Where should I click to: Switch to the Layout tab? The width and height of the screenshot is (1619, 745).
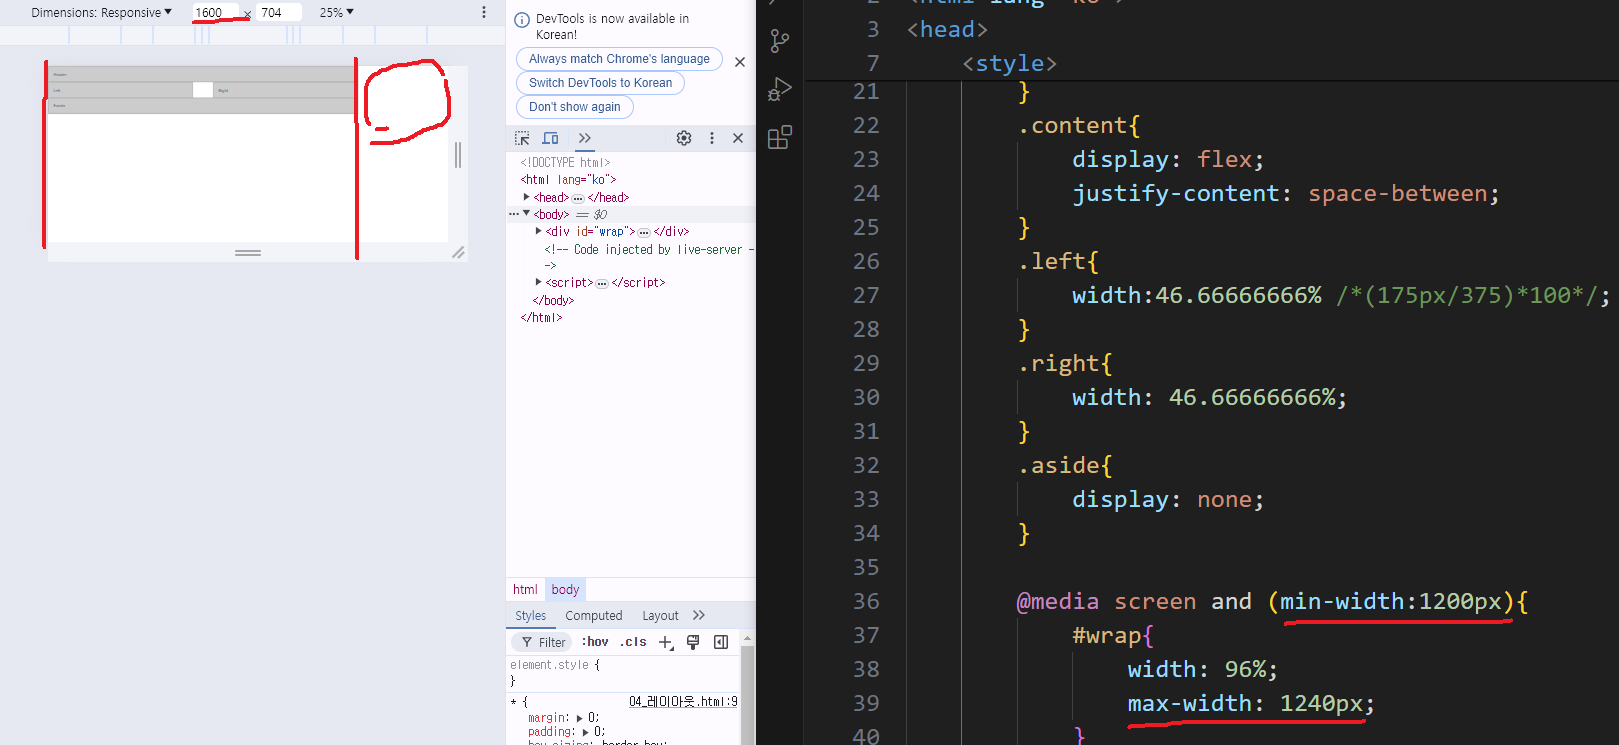tap(660, 616)
